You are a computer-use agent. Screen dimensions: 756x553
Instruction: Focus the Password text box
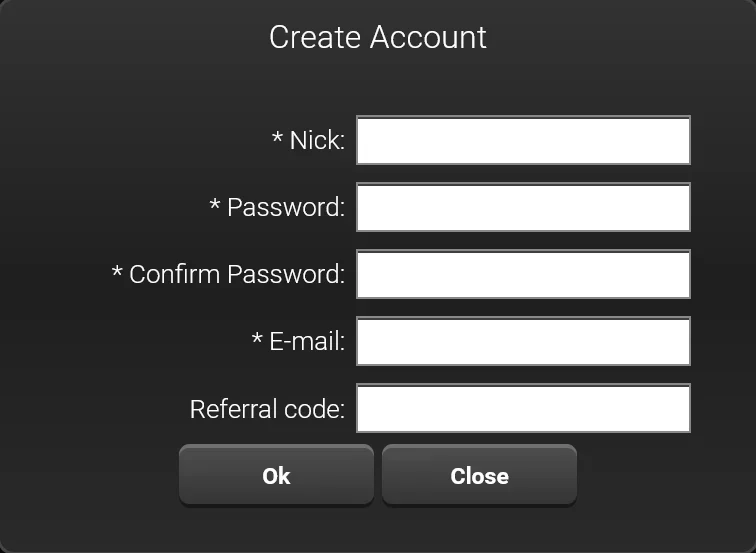[x=523, y=208]
